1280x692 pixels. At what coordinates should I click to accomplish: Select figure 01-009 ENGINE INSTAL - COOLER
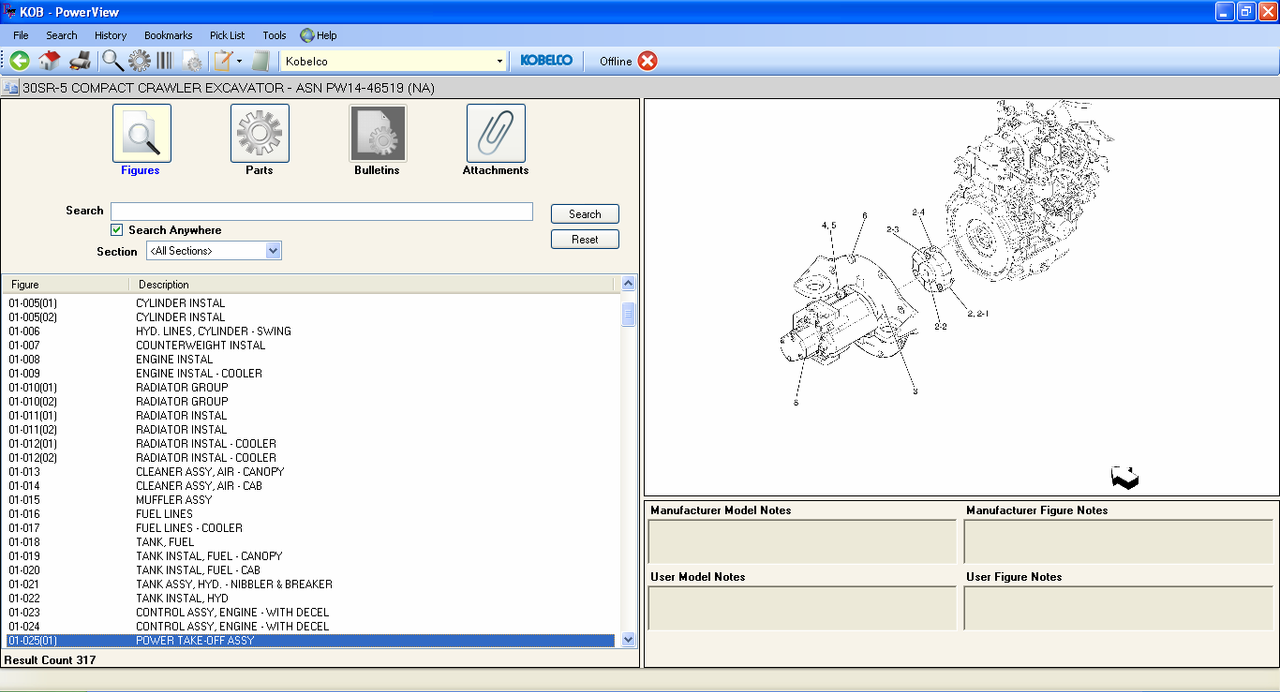point(311,373)
